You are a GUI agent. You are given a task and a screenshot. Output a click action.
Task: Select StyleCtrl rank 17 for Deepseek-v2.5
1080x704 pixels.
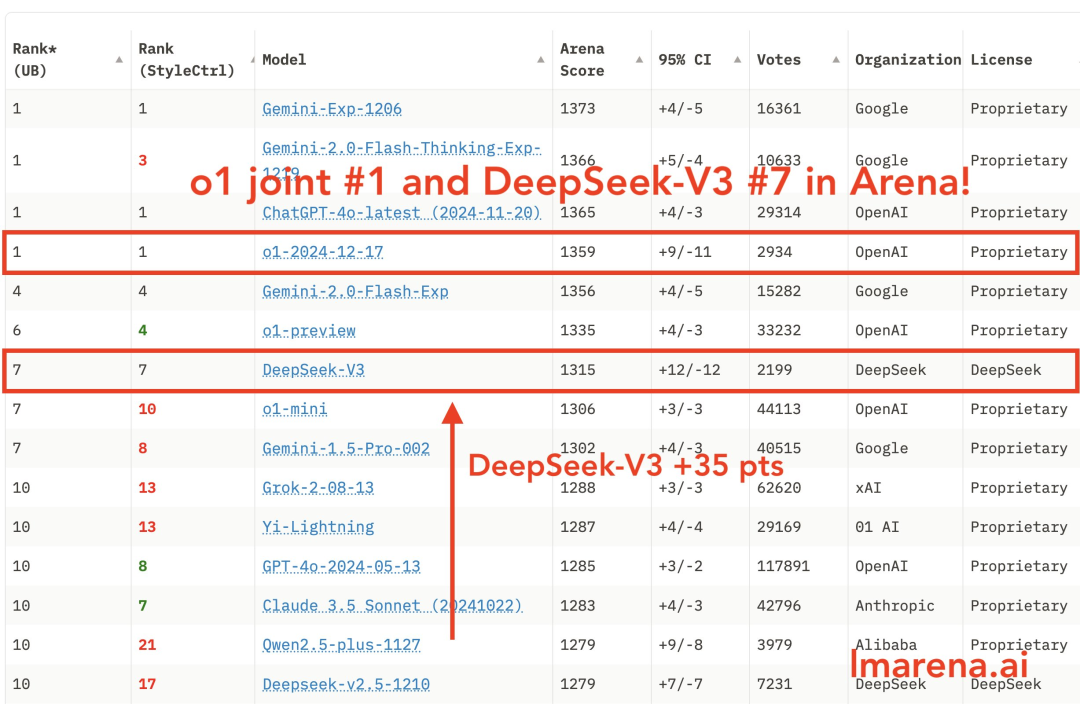click(x=147, y=684)
